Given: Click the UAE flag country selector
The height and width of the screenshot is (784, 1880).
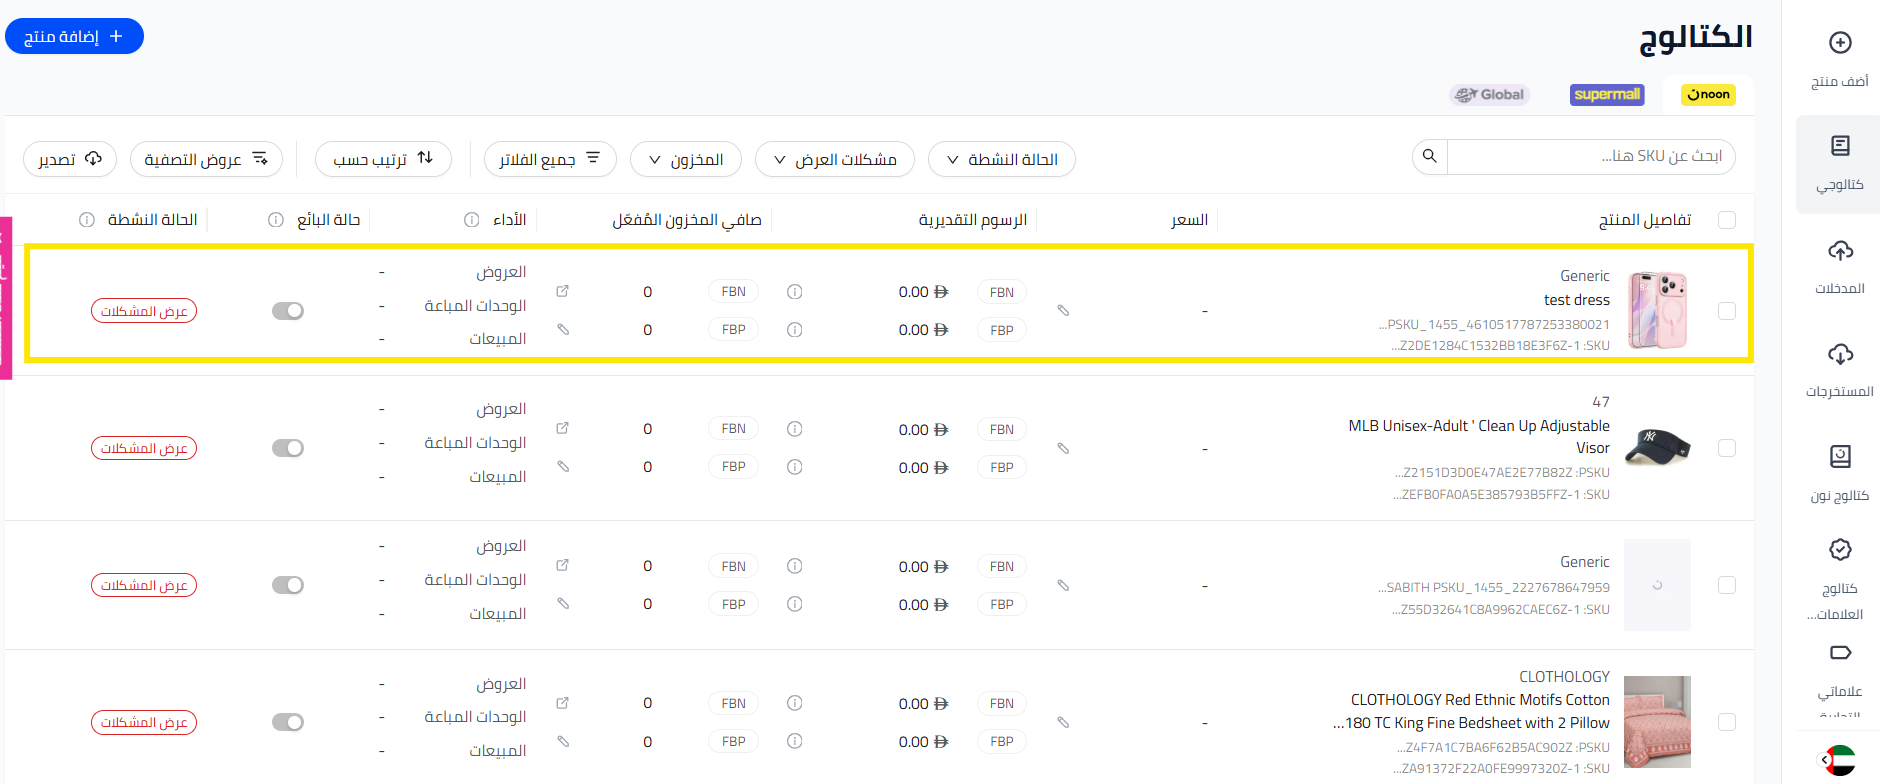Looking at the screenshot, I should 1839,760.
